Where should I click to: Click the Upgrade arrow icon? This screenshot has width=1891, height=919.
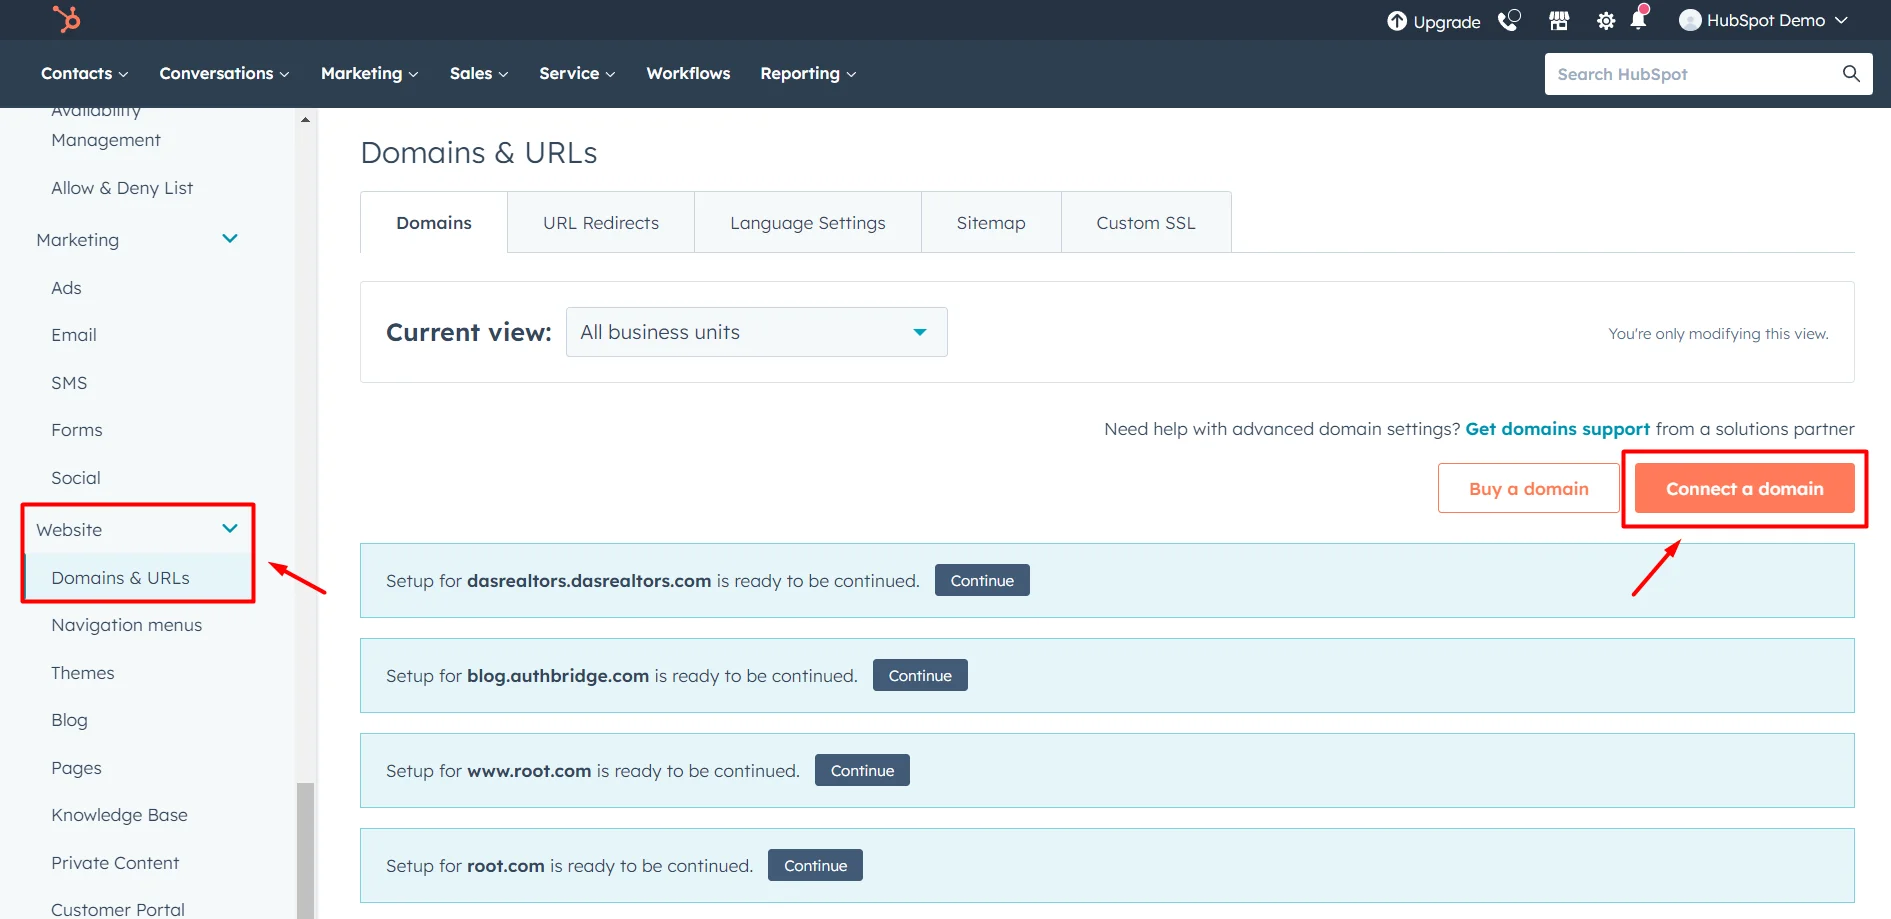click(x=1397, y=20)
